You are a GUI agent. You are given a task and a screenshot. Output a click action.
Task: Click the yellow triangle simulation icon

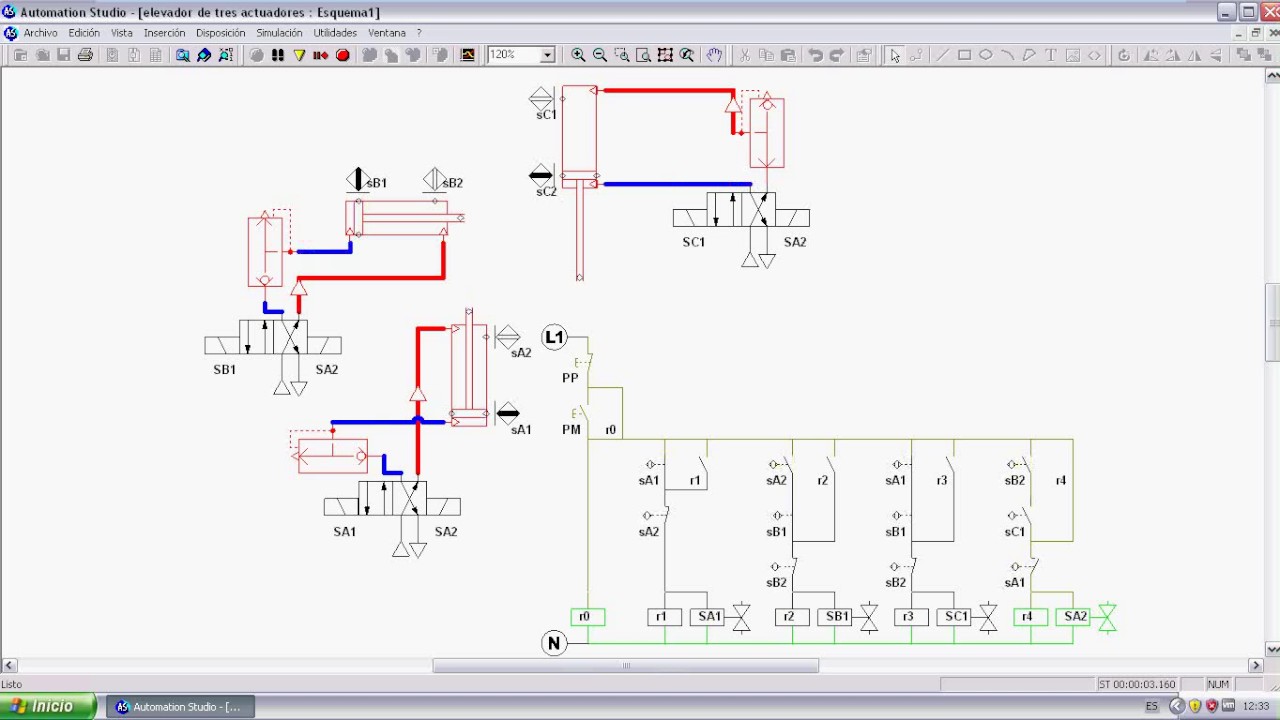click(x=299, y=55)
